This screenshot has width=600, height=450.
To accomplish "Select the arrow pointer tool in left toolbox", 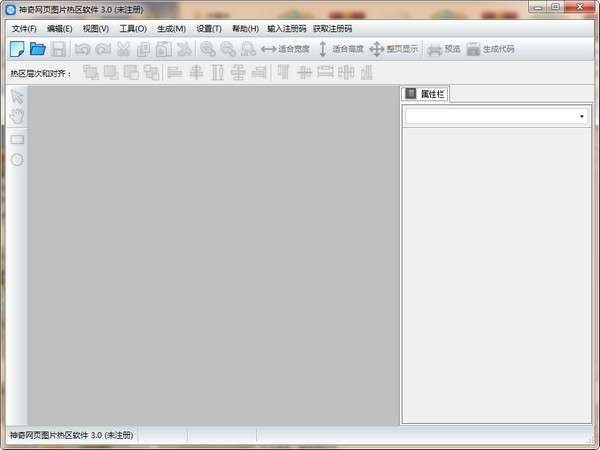I will (x=17, y=97).
